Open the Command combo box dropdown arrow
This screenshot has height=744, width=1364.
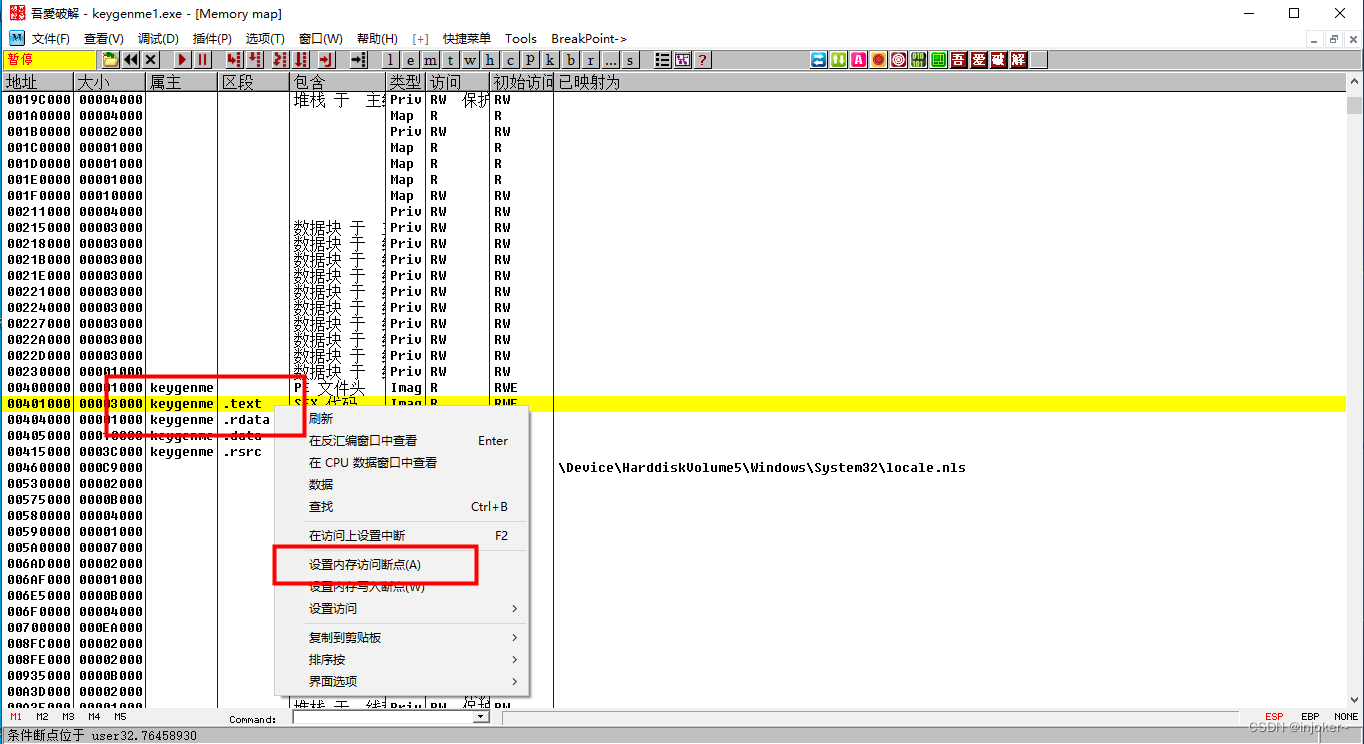(x=481, y=717)
